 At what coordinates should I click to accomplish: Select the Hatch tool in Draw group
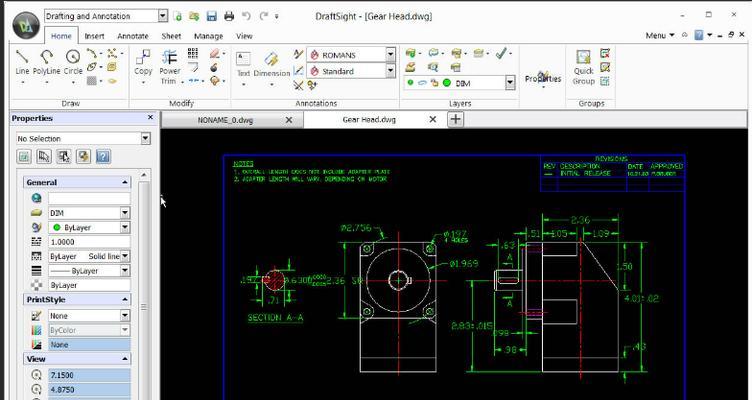tap(92, 81)
